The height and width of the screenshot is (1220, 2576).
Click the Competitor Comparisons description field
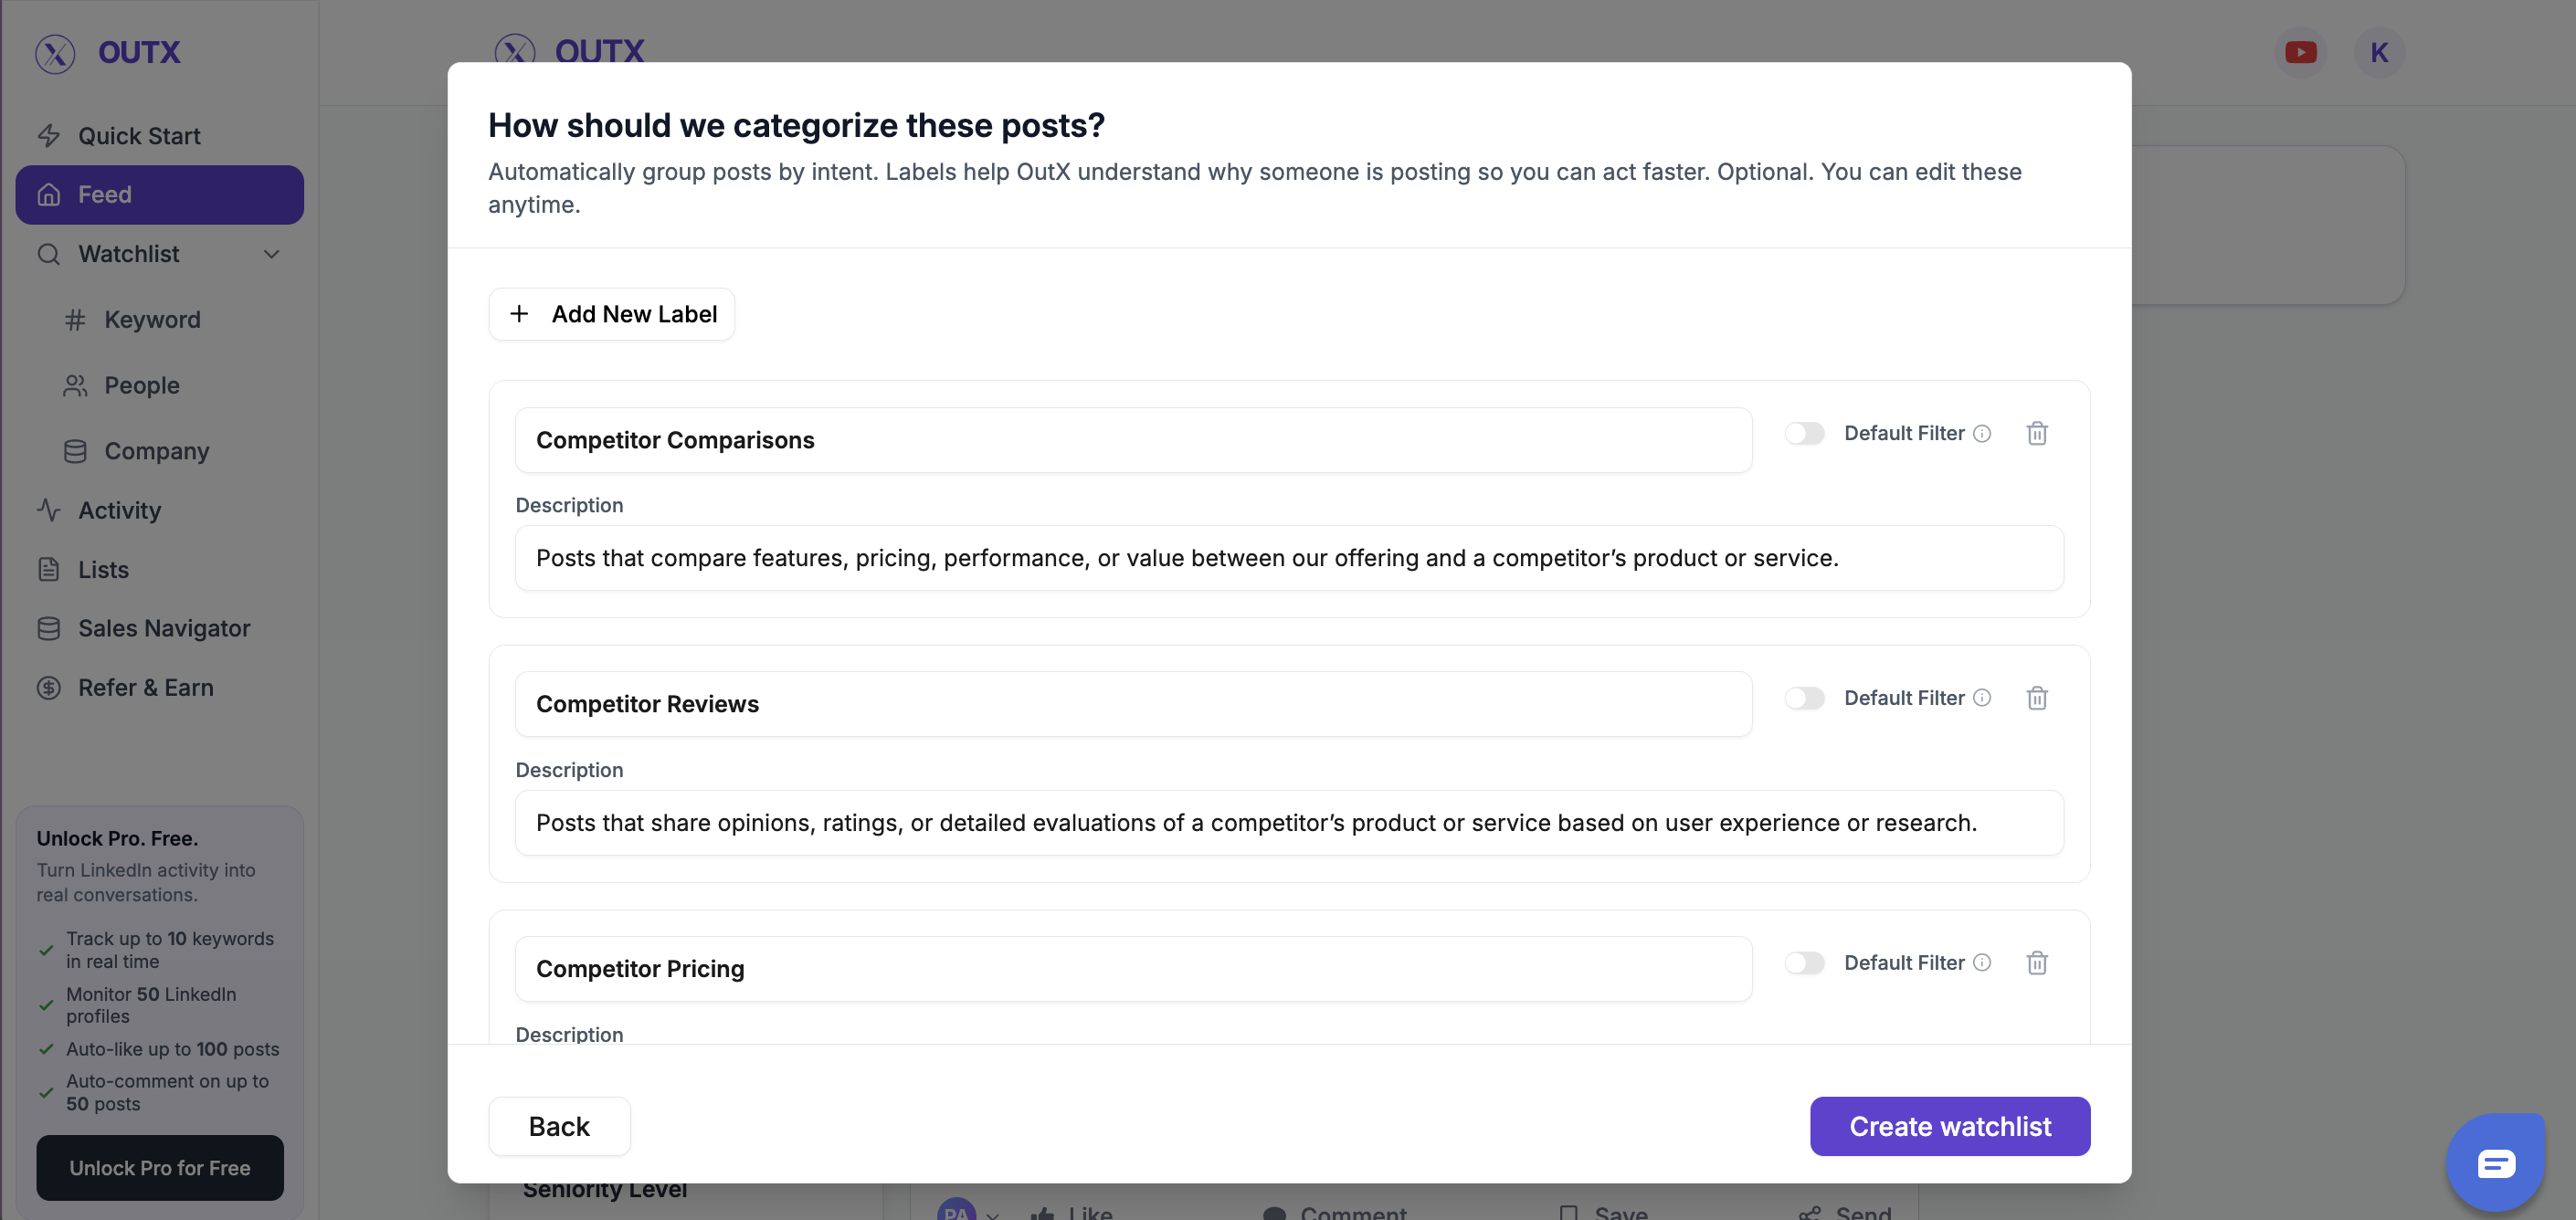coord(1288,558)
